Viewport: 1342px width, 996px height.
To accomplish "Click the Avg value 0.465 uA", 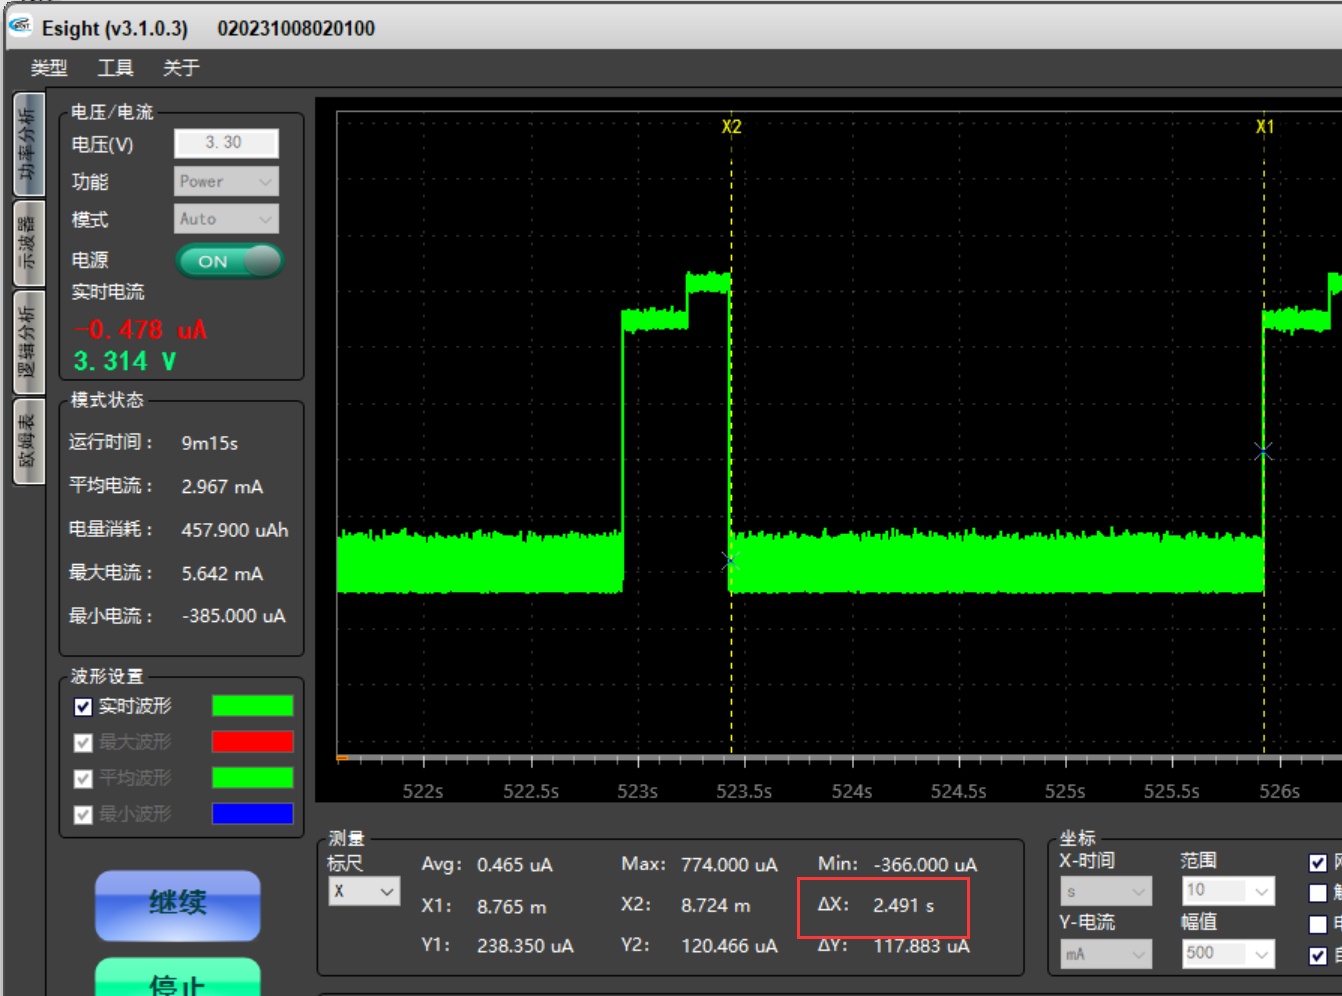I will pos(515,865).
